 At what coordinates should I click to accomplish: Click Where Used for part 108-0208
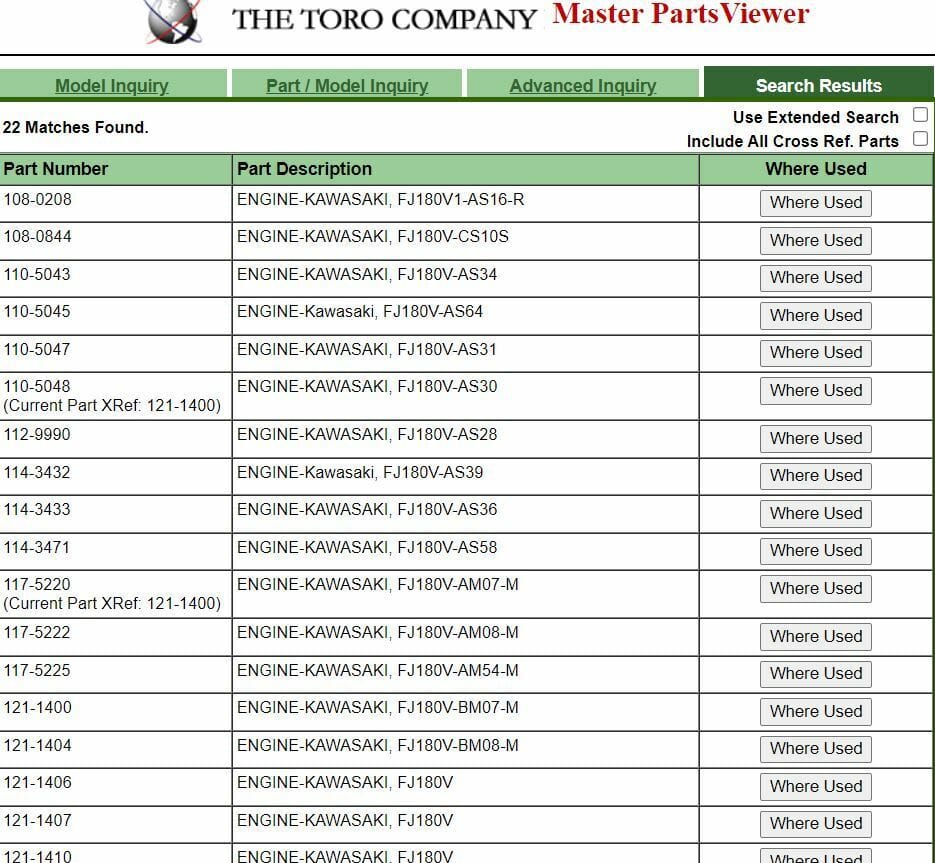[x=815, y=203]
